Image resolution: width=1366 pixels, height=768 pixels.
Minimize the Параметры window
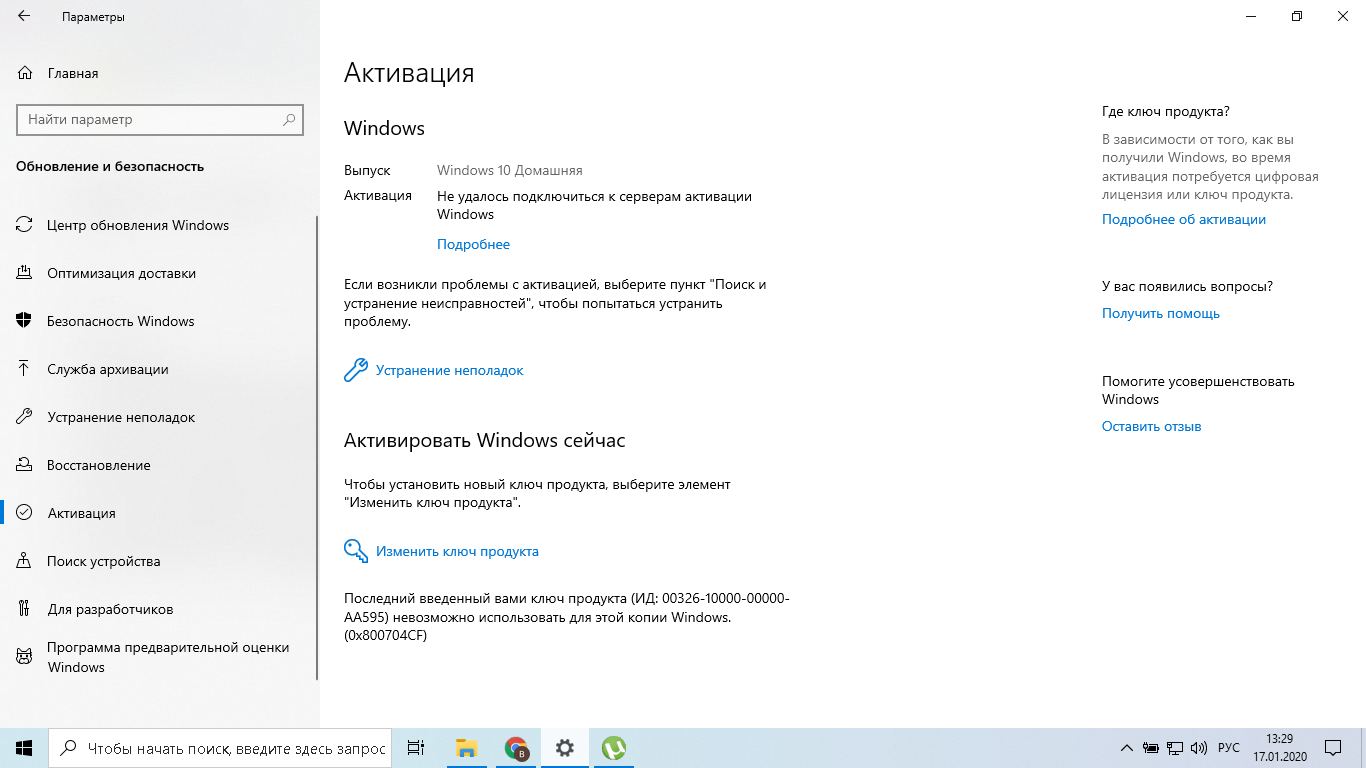tap(1251, 16)
